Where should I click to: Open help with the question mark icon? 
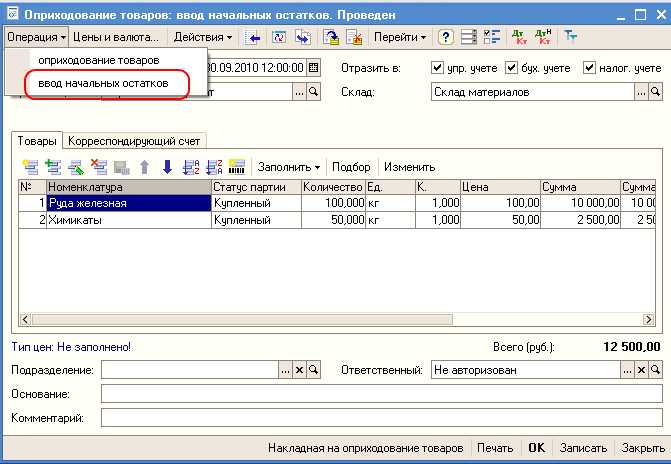445,38
